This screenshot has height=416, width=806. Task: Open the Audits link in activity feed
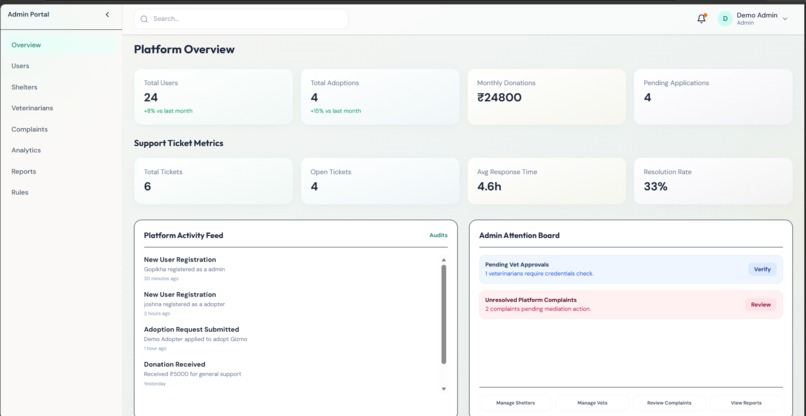[438, 235]
